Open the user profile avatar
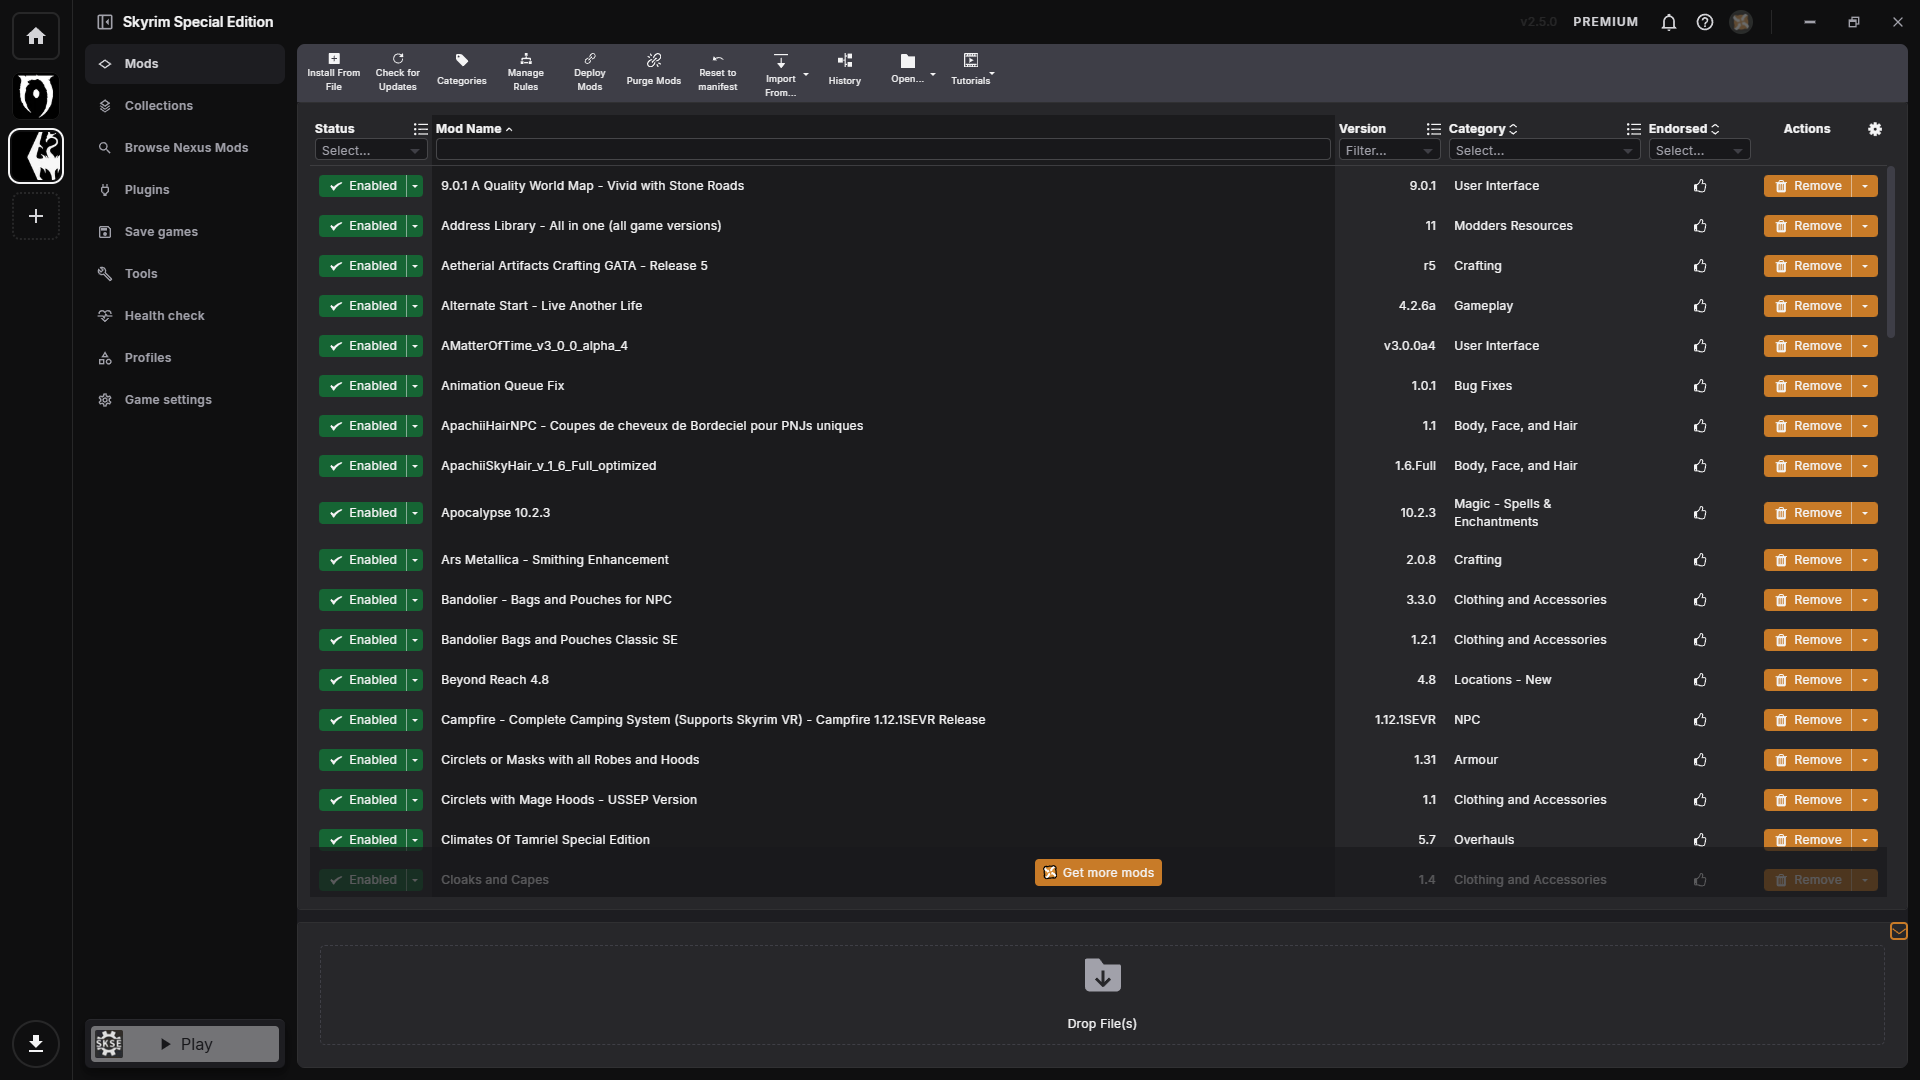 [x=1741, y=22]
